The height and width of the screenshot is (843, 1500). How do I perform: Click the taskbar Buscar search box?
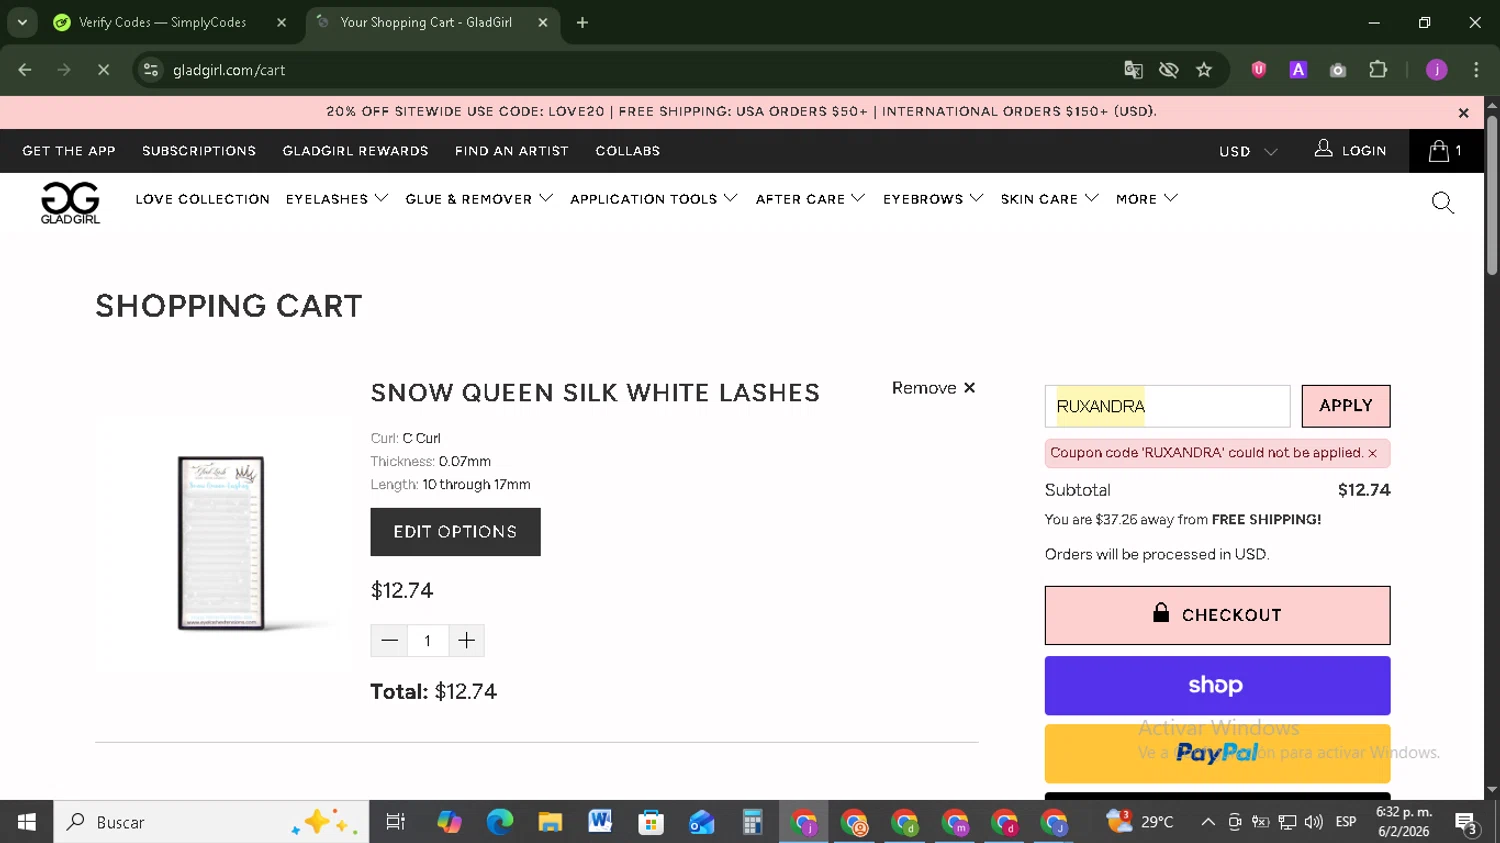coord(211,822)
